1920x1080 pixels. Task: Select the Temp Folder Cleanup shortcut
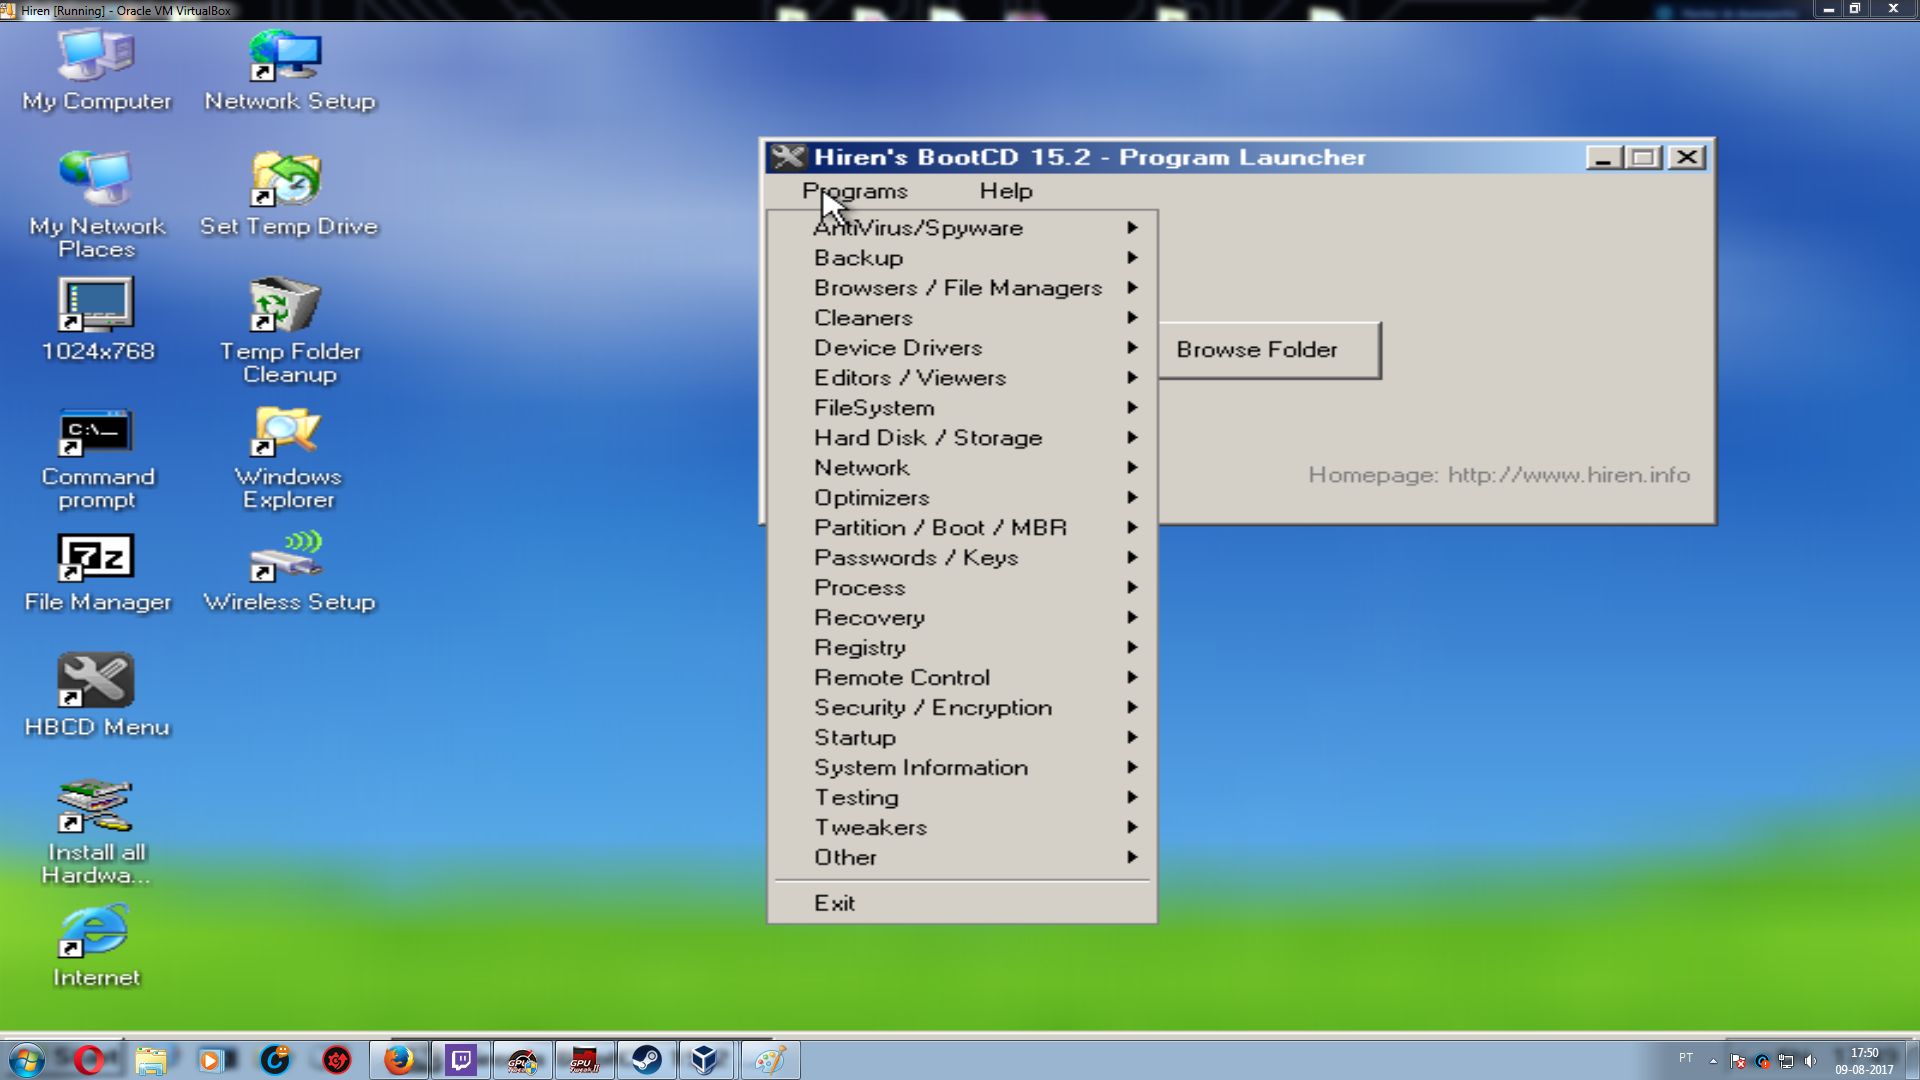(289, 330)
